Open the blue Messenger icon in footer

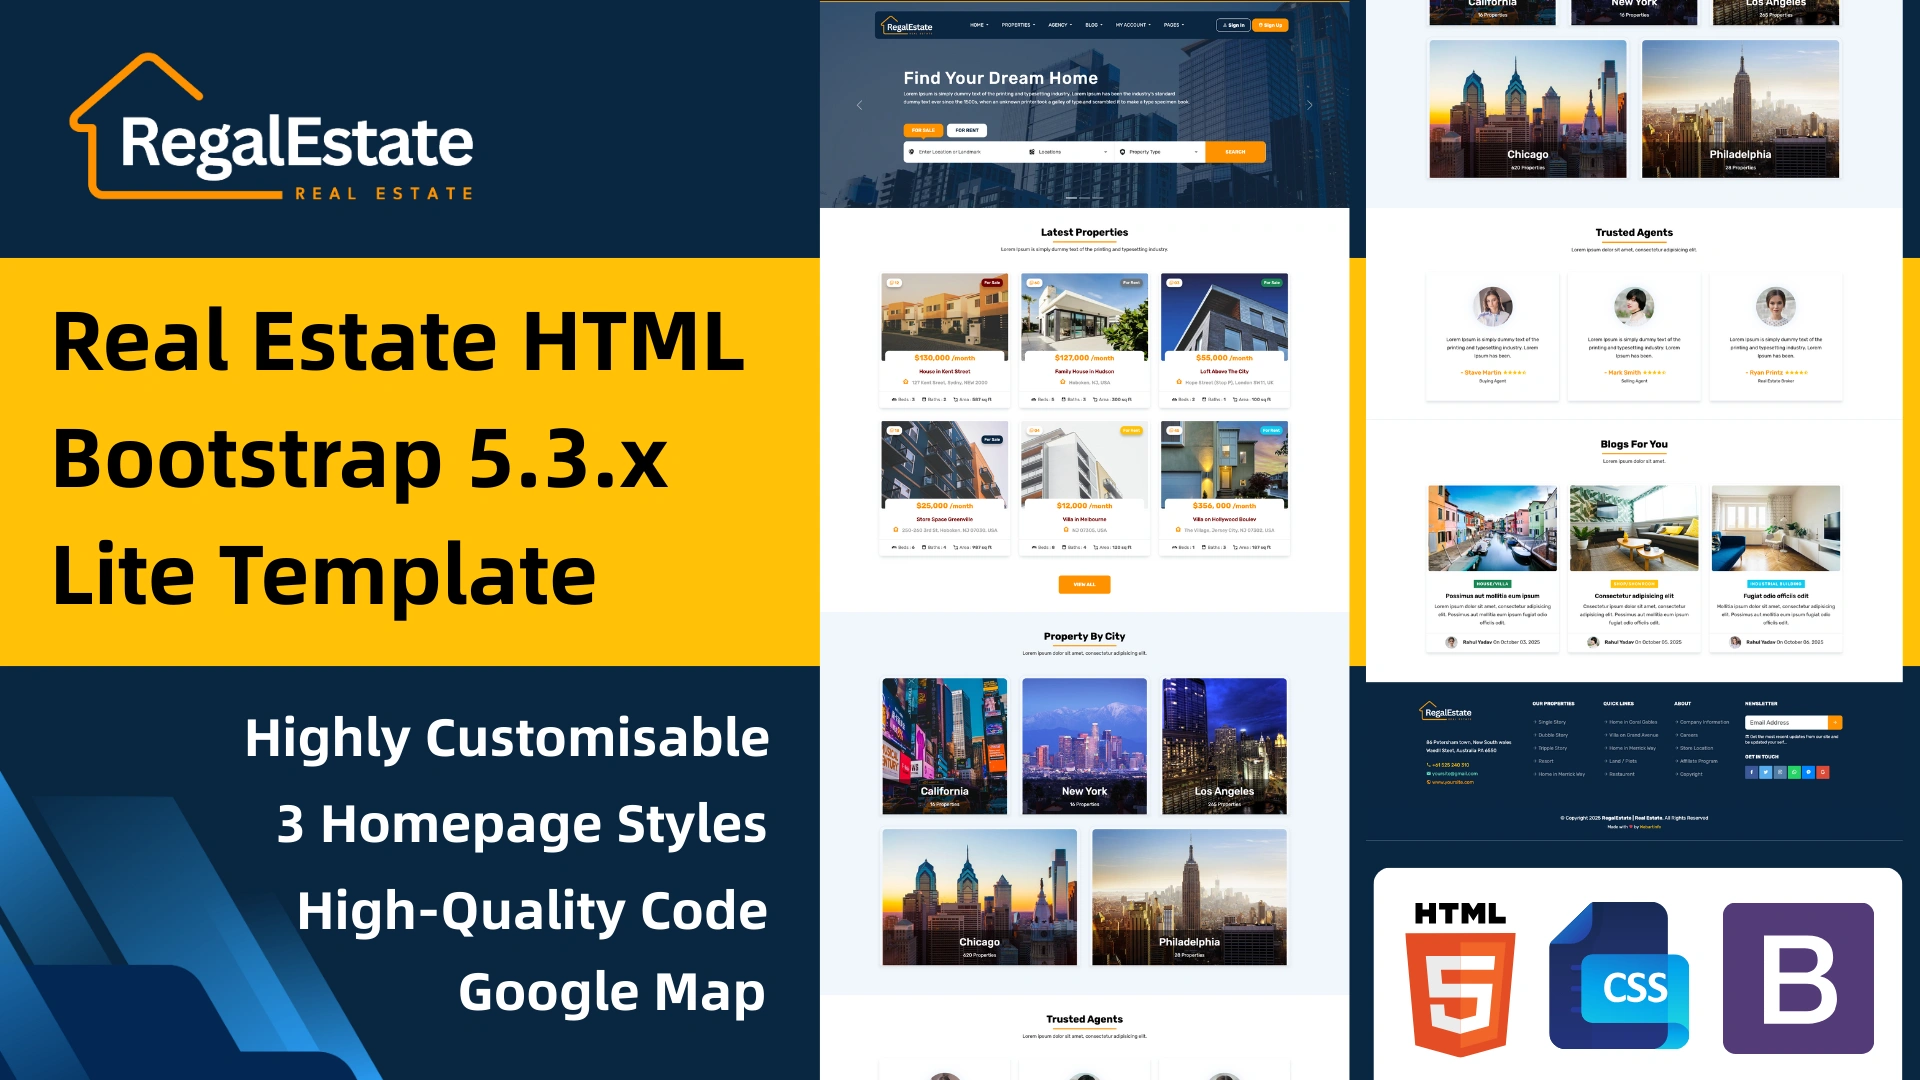pos(1808,772)
